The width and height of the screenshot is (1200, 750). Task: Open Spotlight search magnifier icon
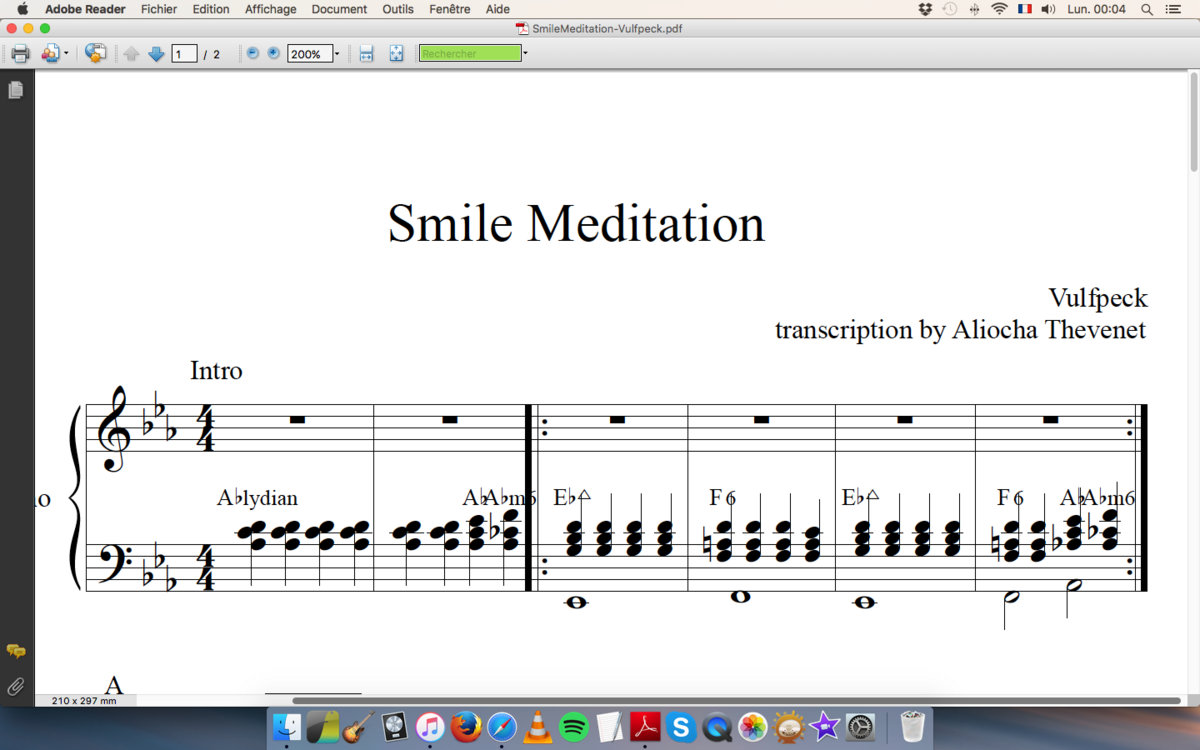point(1147,9)
